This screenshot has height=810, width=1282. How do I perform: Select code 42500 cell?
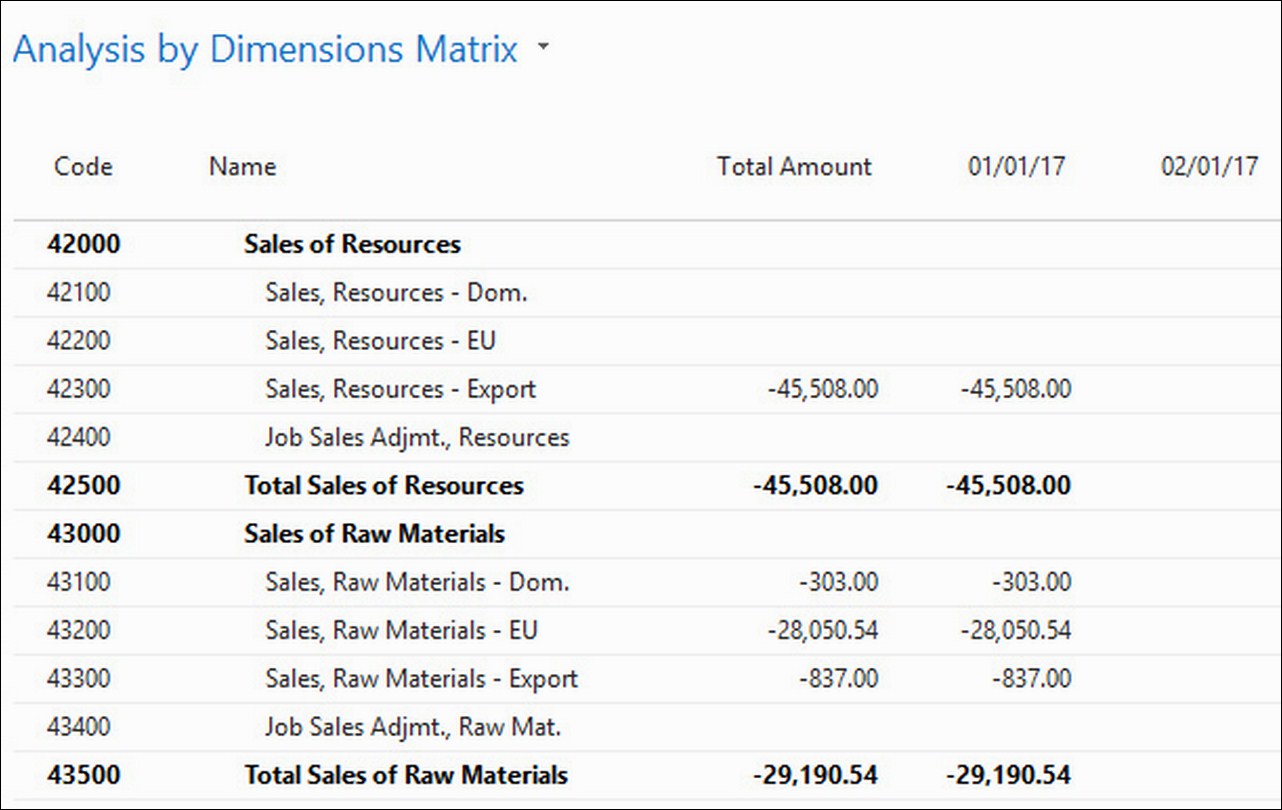coord(83,485)
